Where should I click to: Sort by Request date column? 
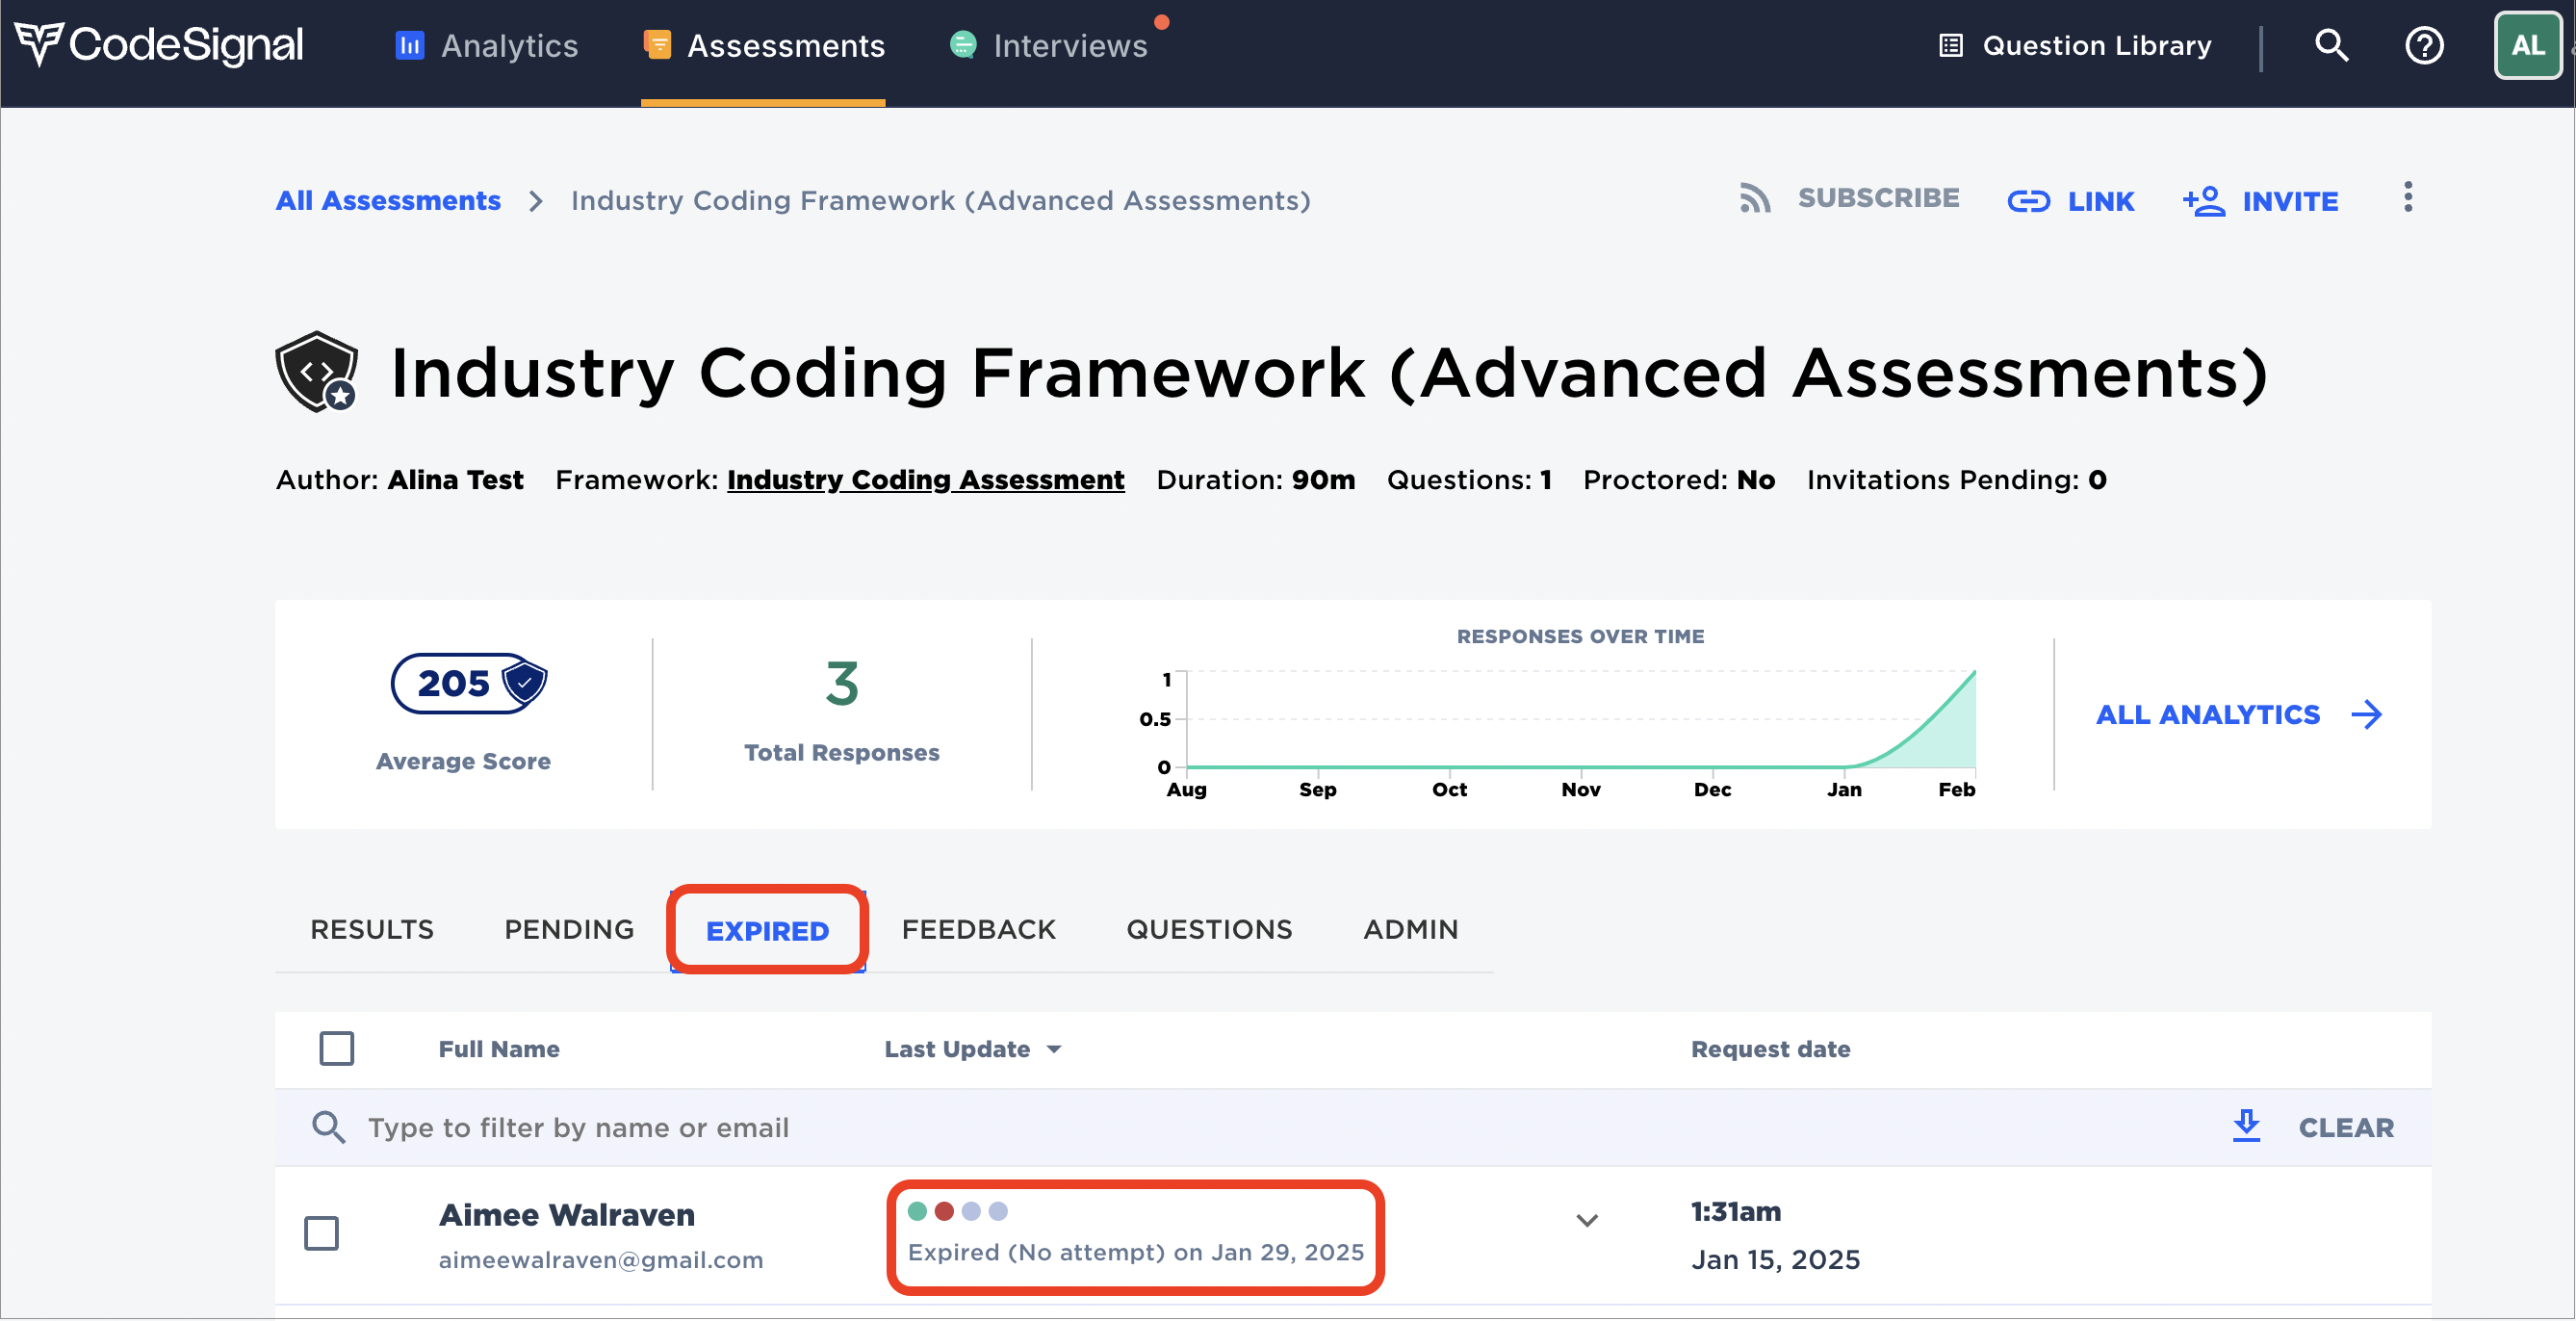tap(1770, 1050)
